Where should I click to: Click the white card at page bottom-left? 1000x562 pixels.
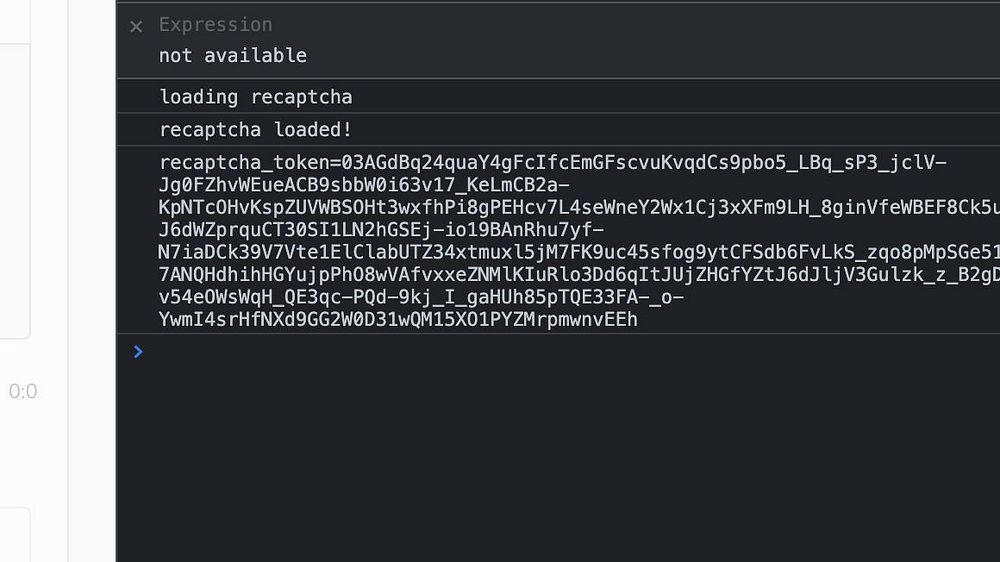pyautogui.click(x=15, y=535)
